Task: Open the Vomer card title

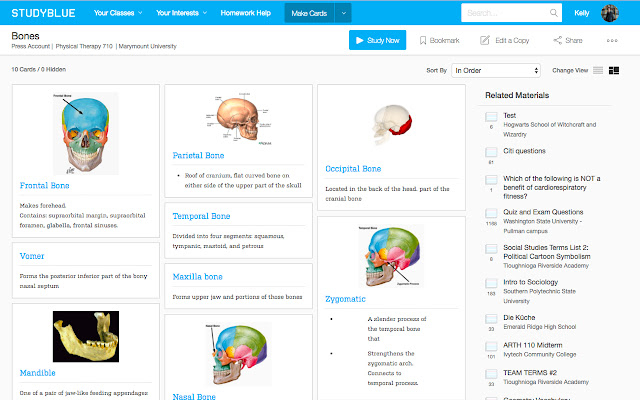Action: click(32, 256)
